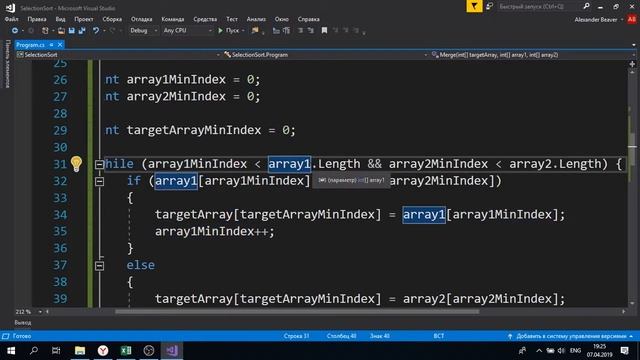The width and height of the screenshot is (640, 360).
Task: Click the split editor handle above scrollbar
Action: tap(632, 64)
